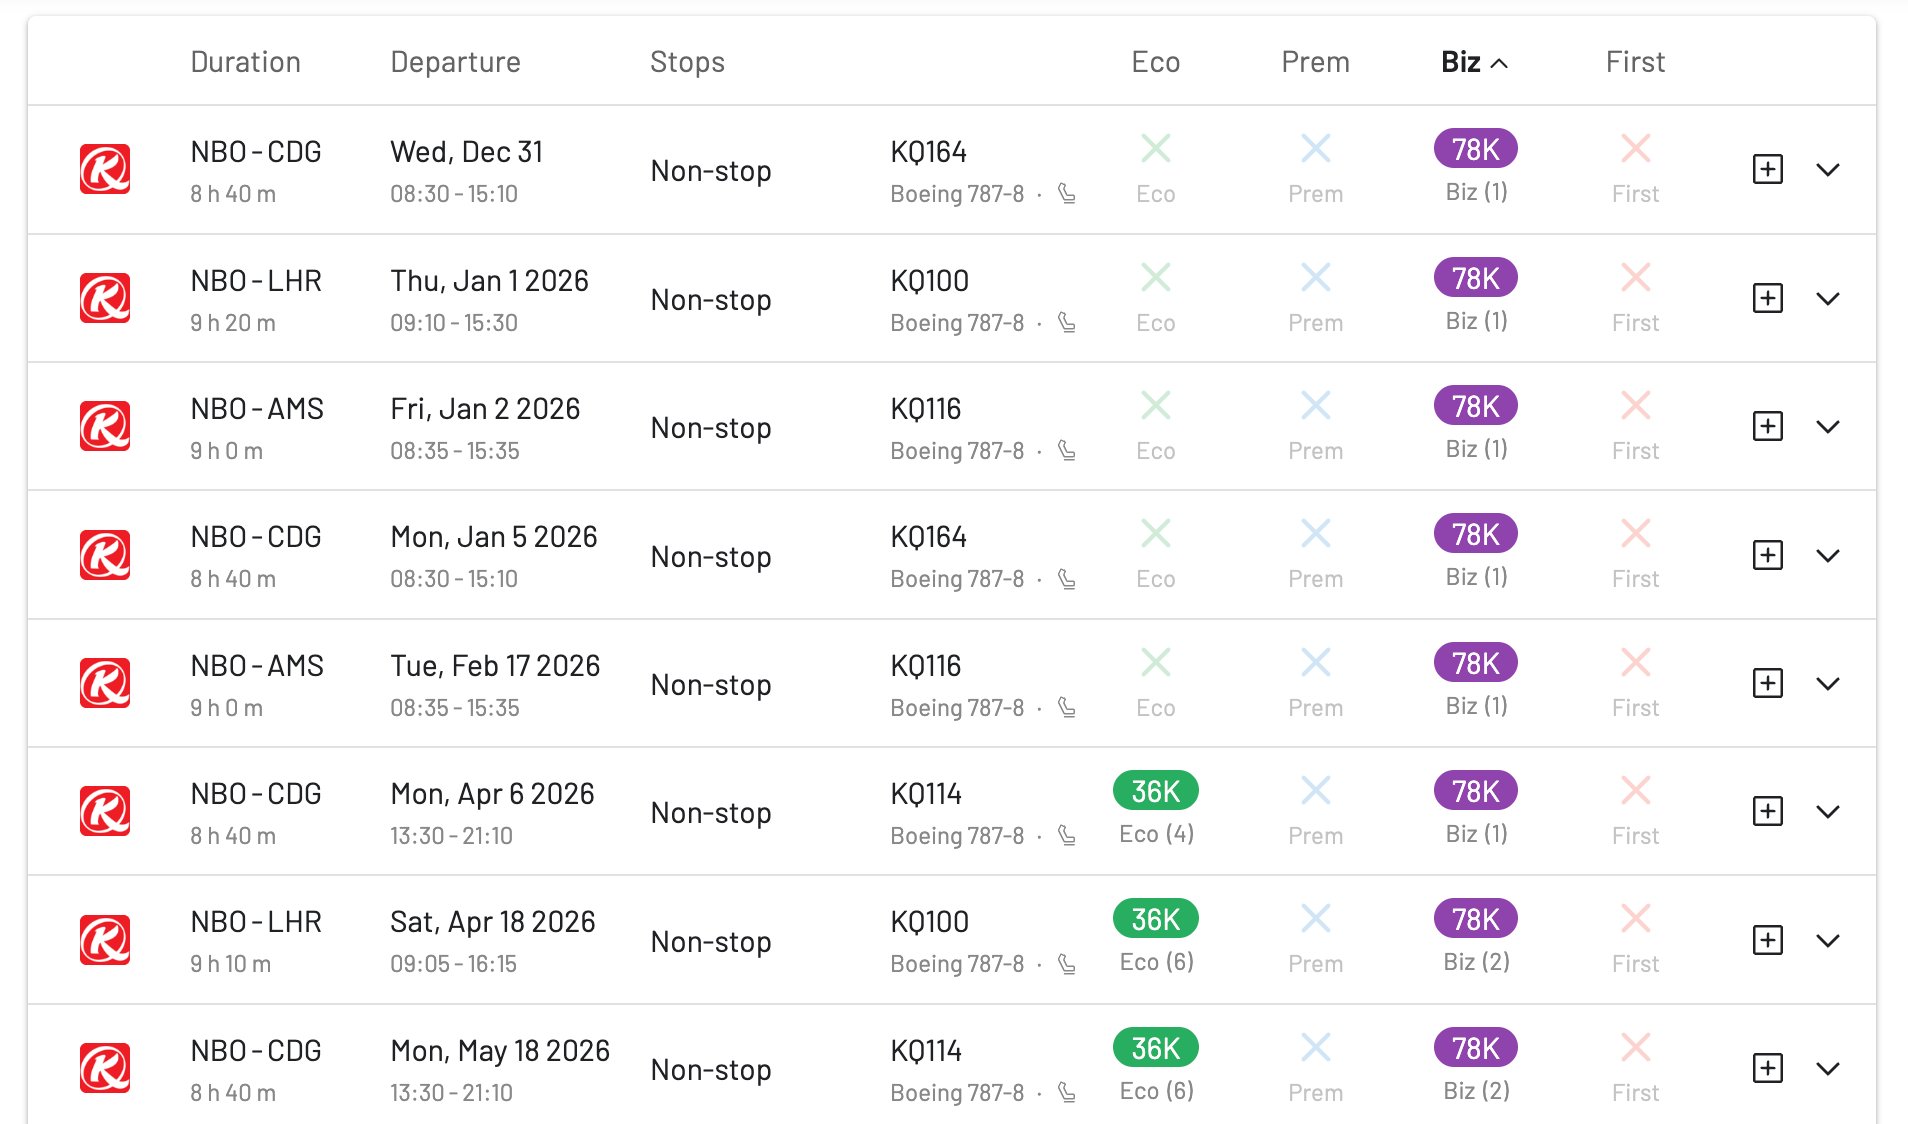Click the Prem X on the KQ114 Apr 6 flight
1908x1124 pixels.
click(1314, 790)
